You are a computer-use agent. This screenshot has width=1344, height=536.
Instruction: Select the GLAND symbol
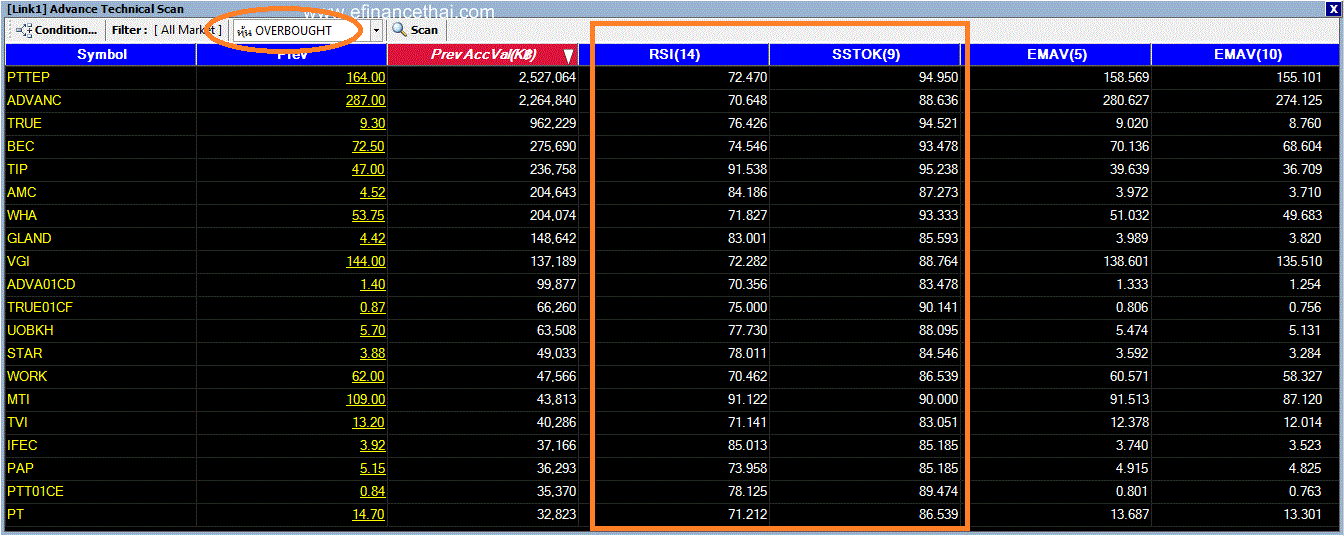coord(29,238)
